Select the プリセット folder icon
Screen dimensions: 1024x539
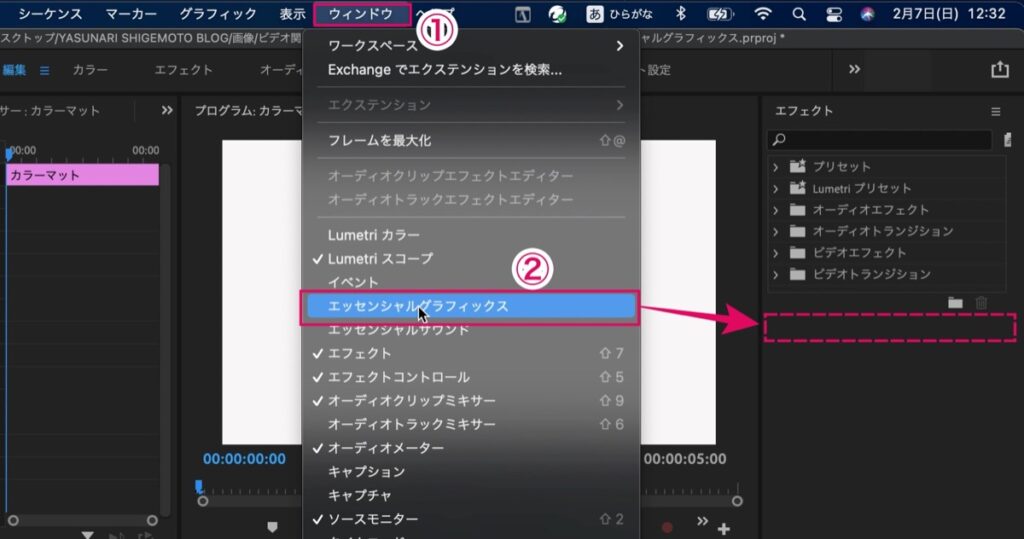coord(797,167)
